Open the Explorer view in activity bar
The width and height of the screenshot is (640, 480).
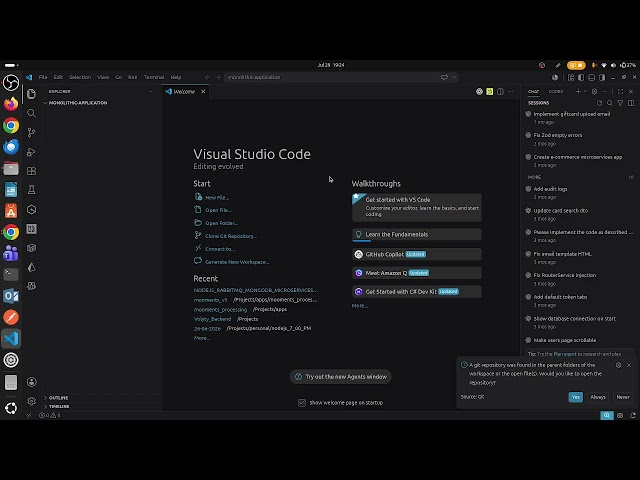pyautogui.click(x=31, y=94)
